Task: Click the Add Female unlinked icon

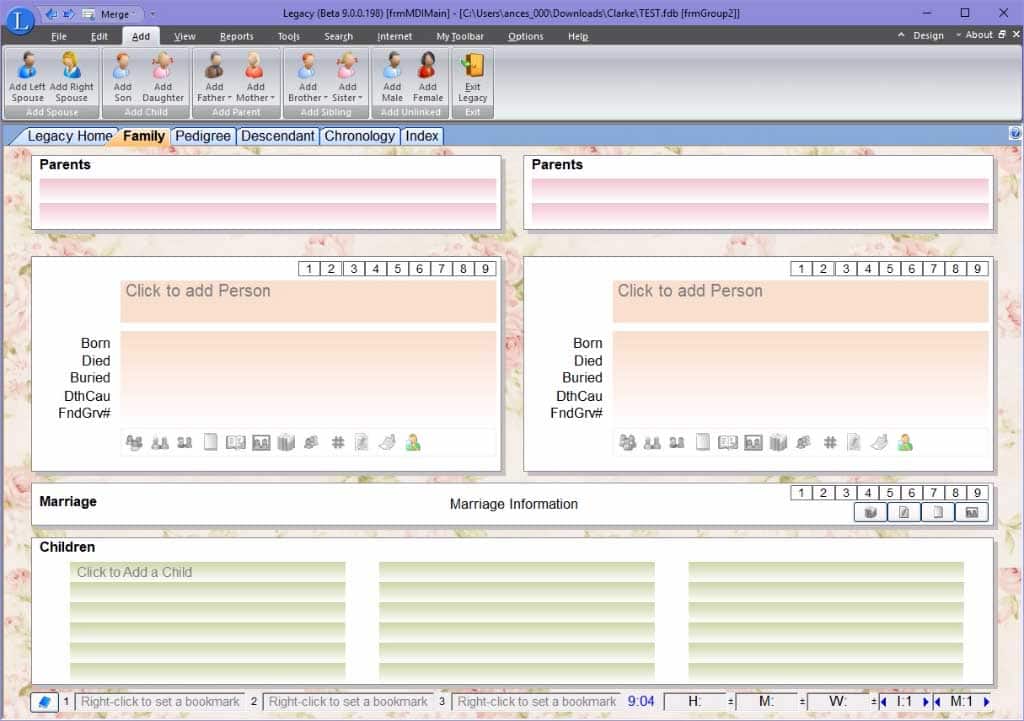Action: [428, 68]
